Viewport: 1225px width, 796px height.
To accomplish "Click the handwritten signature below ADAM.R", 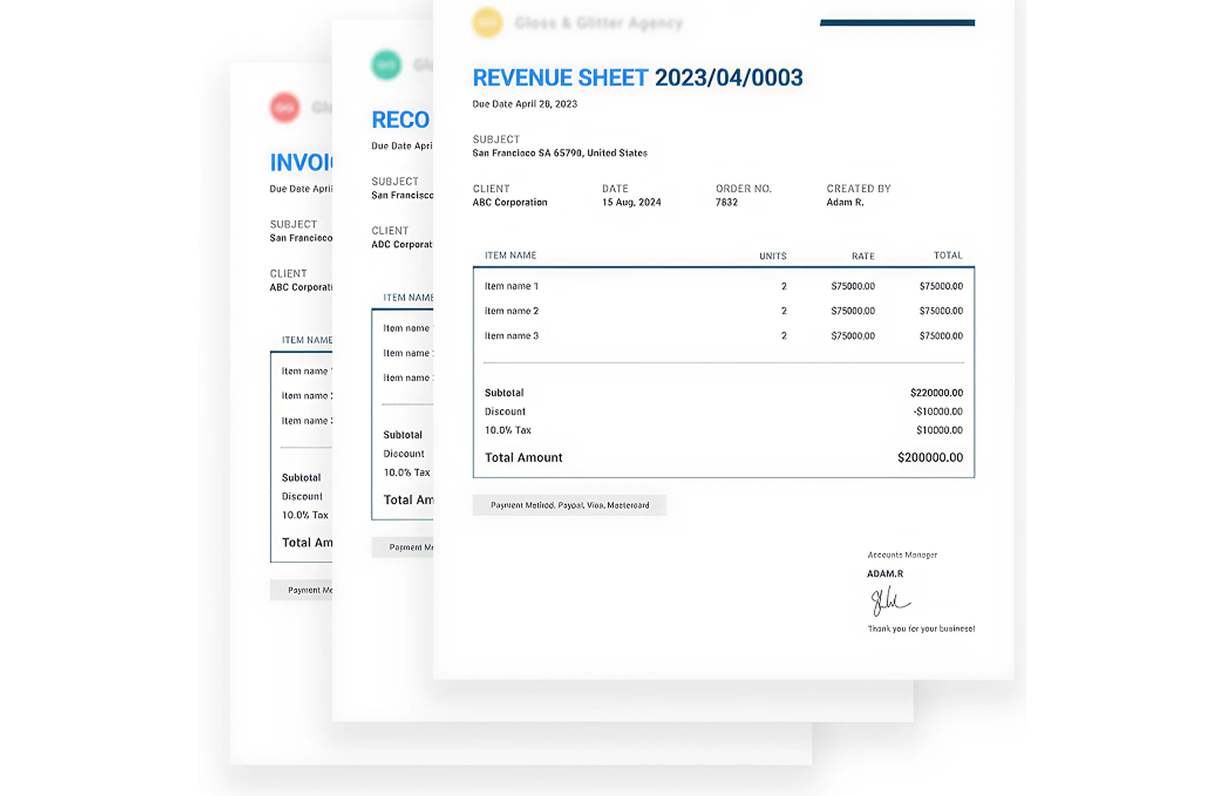I will click(889, 601).
